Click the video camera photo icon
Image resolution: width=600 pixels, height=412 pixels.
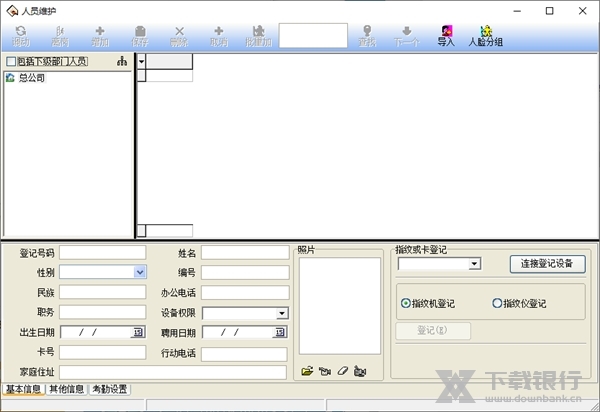360,371
